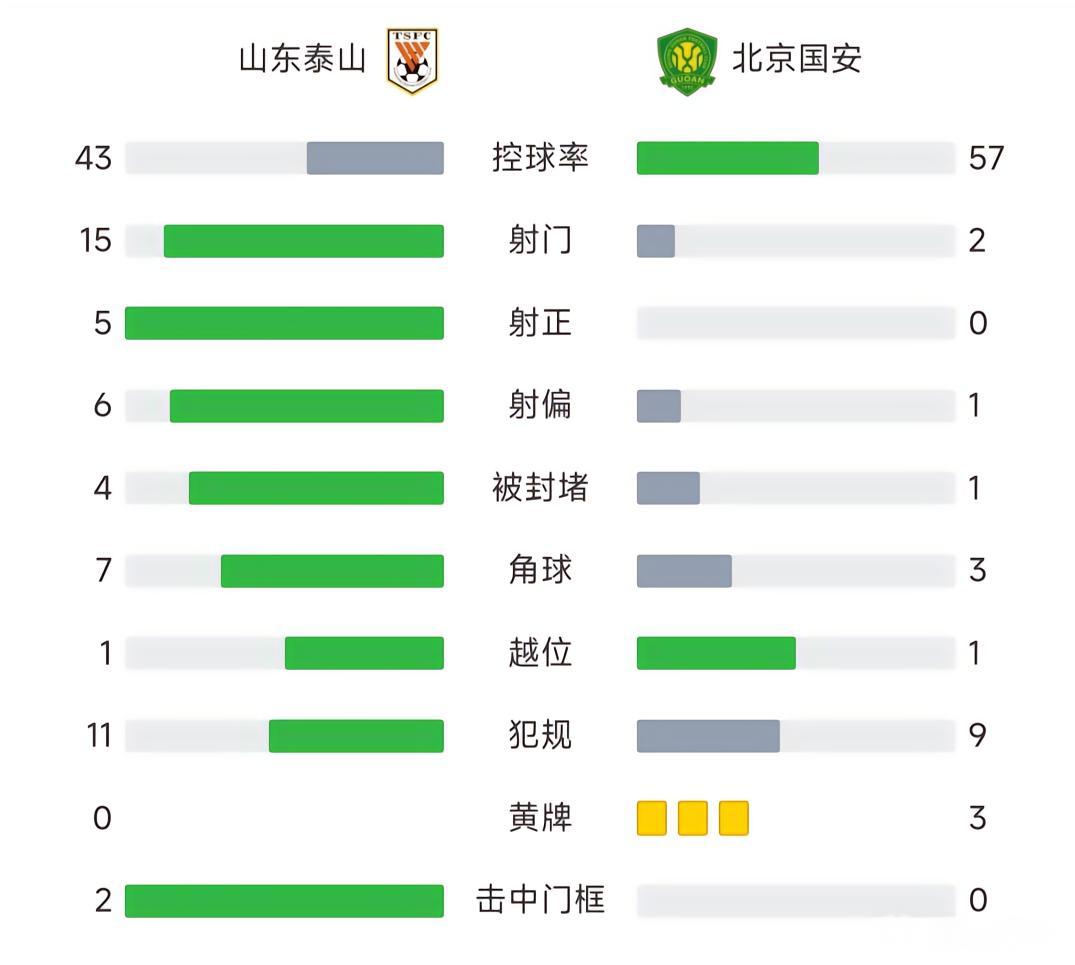Image resolution: width=1075 pixels, height=965 pixels.
Task: Click Shandong's gray possession bar
Action: tap(375, 158)
